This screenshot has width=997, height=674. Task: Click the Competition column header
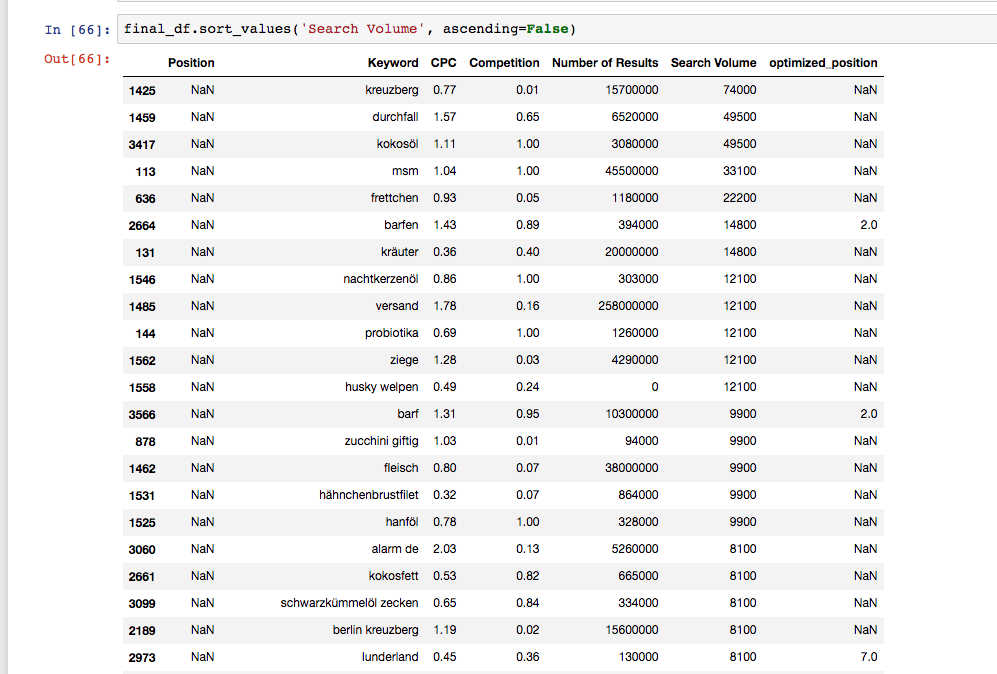504,63
